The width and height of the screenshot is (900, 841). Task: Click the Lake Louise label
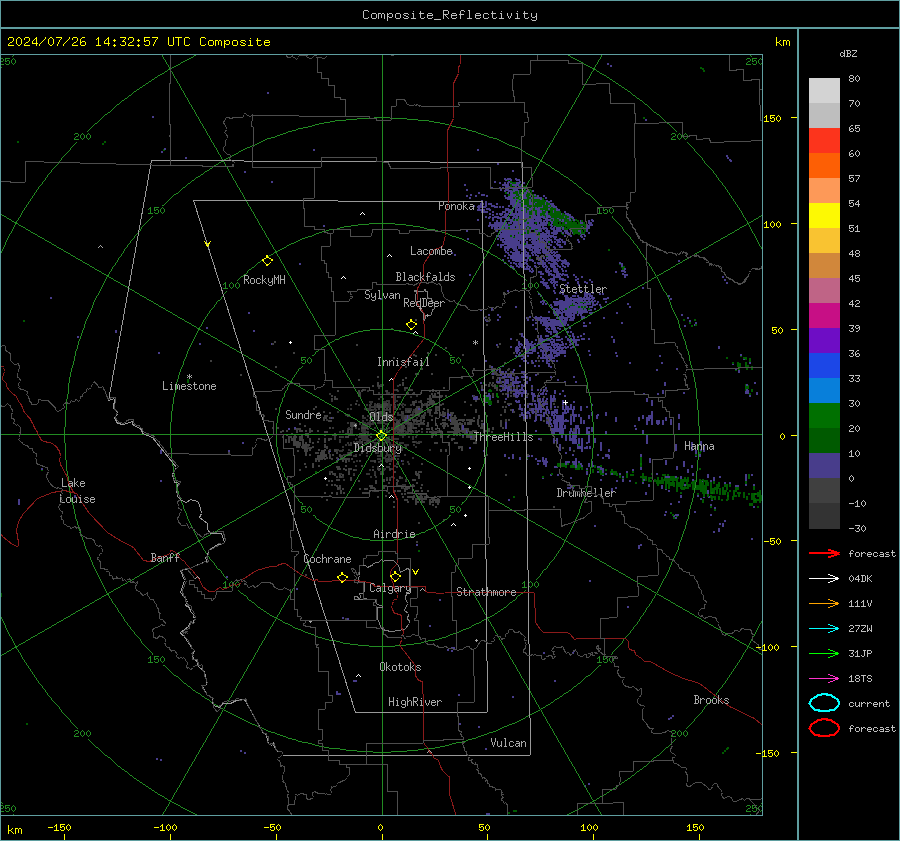coord(77,491)
